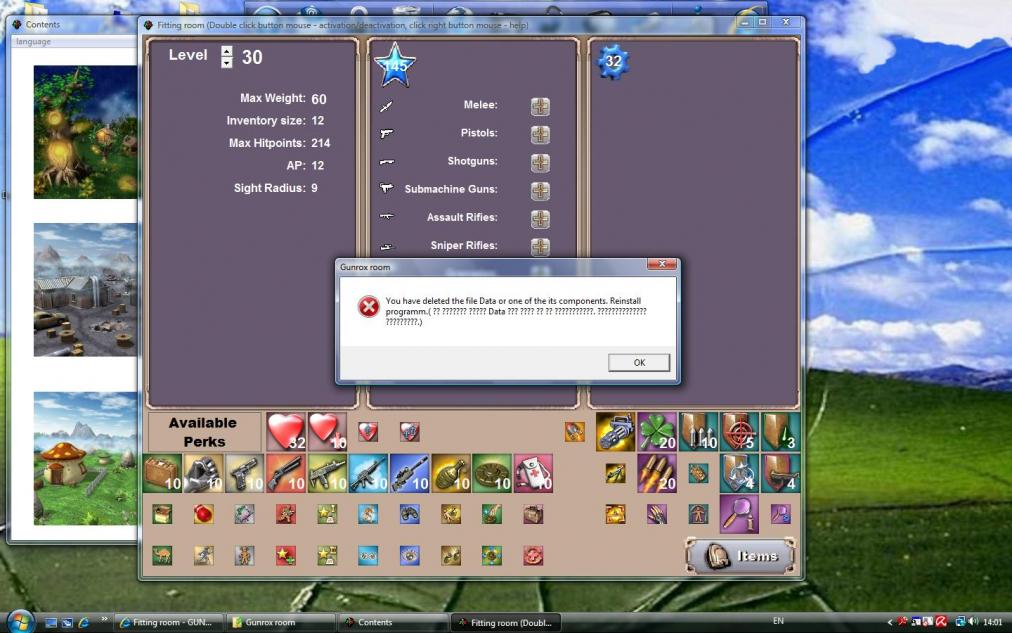Open the Items backpack button
The height and width of the screenshot is (633, 1012).
pyautogui.click(x=740, y=556)
